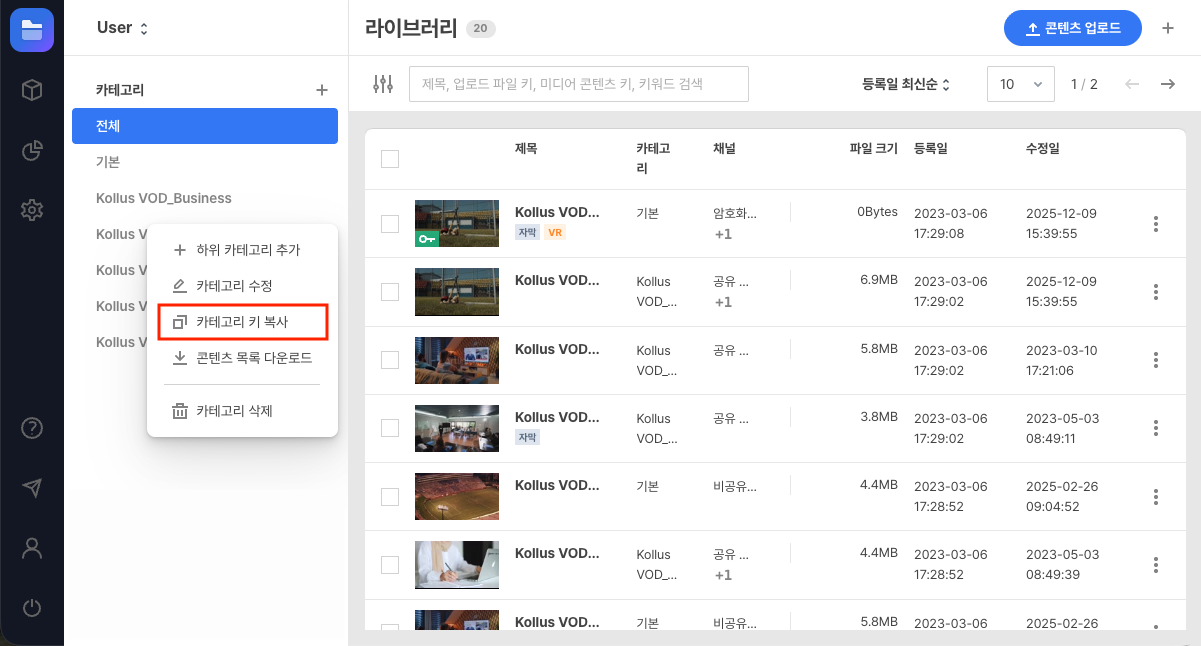
Task: Change the items-per-page dropdown showing 10
Action: [x=1020, y=84]
